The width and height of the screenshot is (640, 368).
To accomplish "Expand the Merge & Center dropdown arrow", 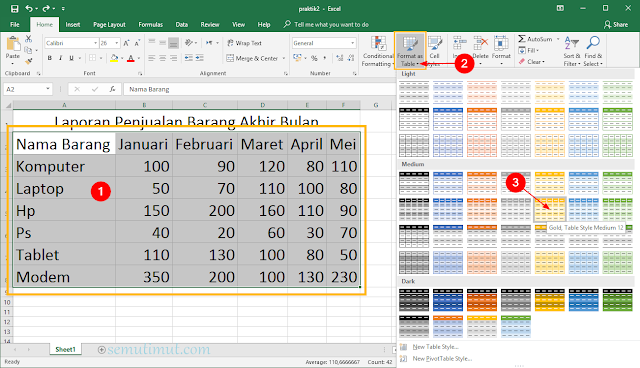I will tap(284, 58).
